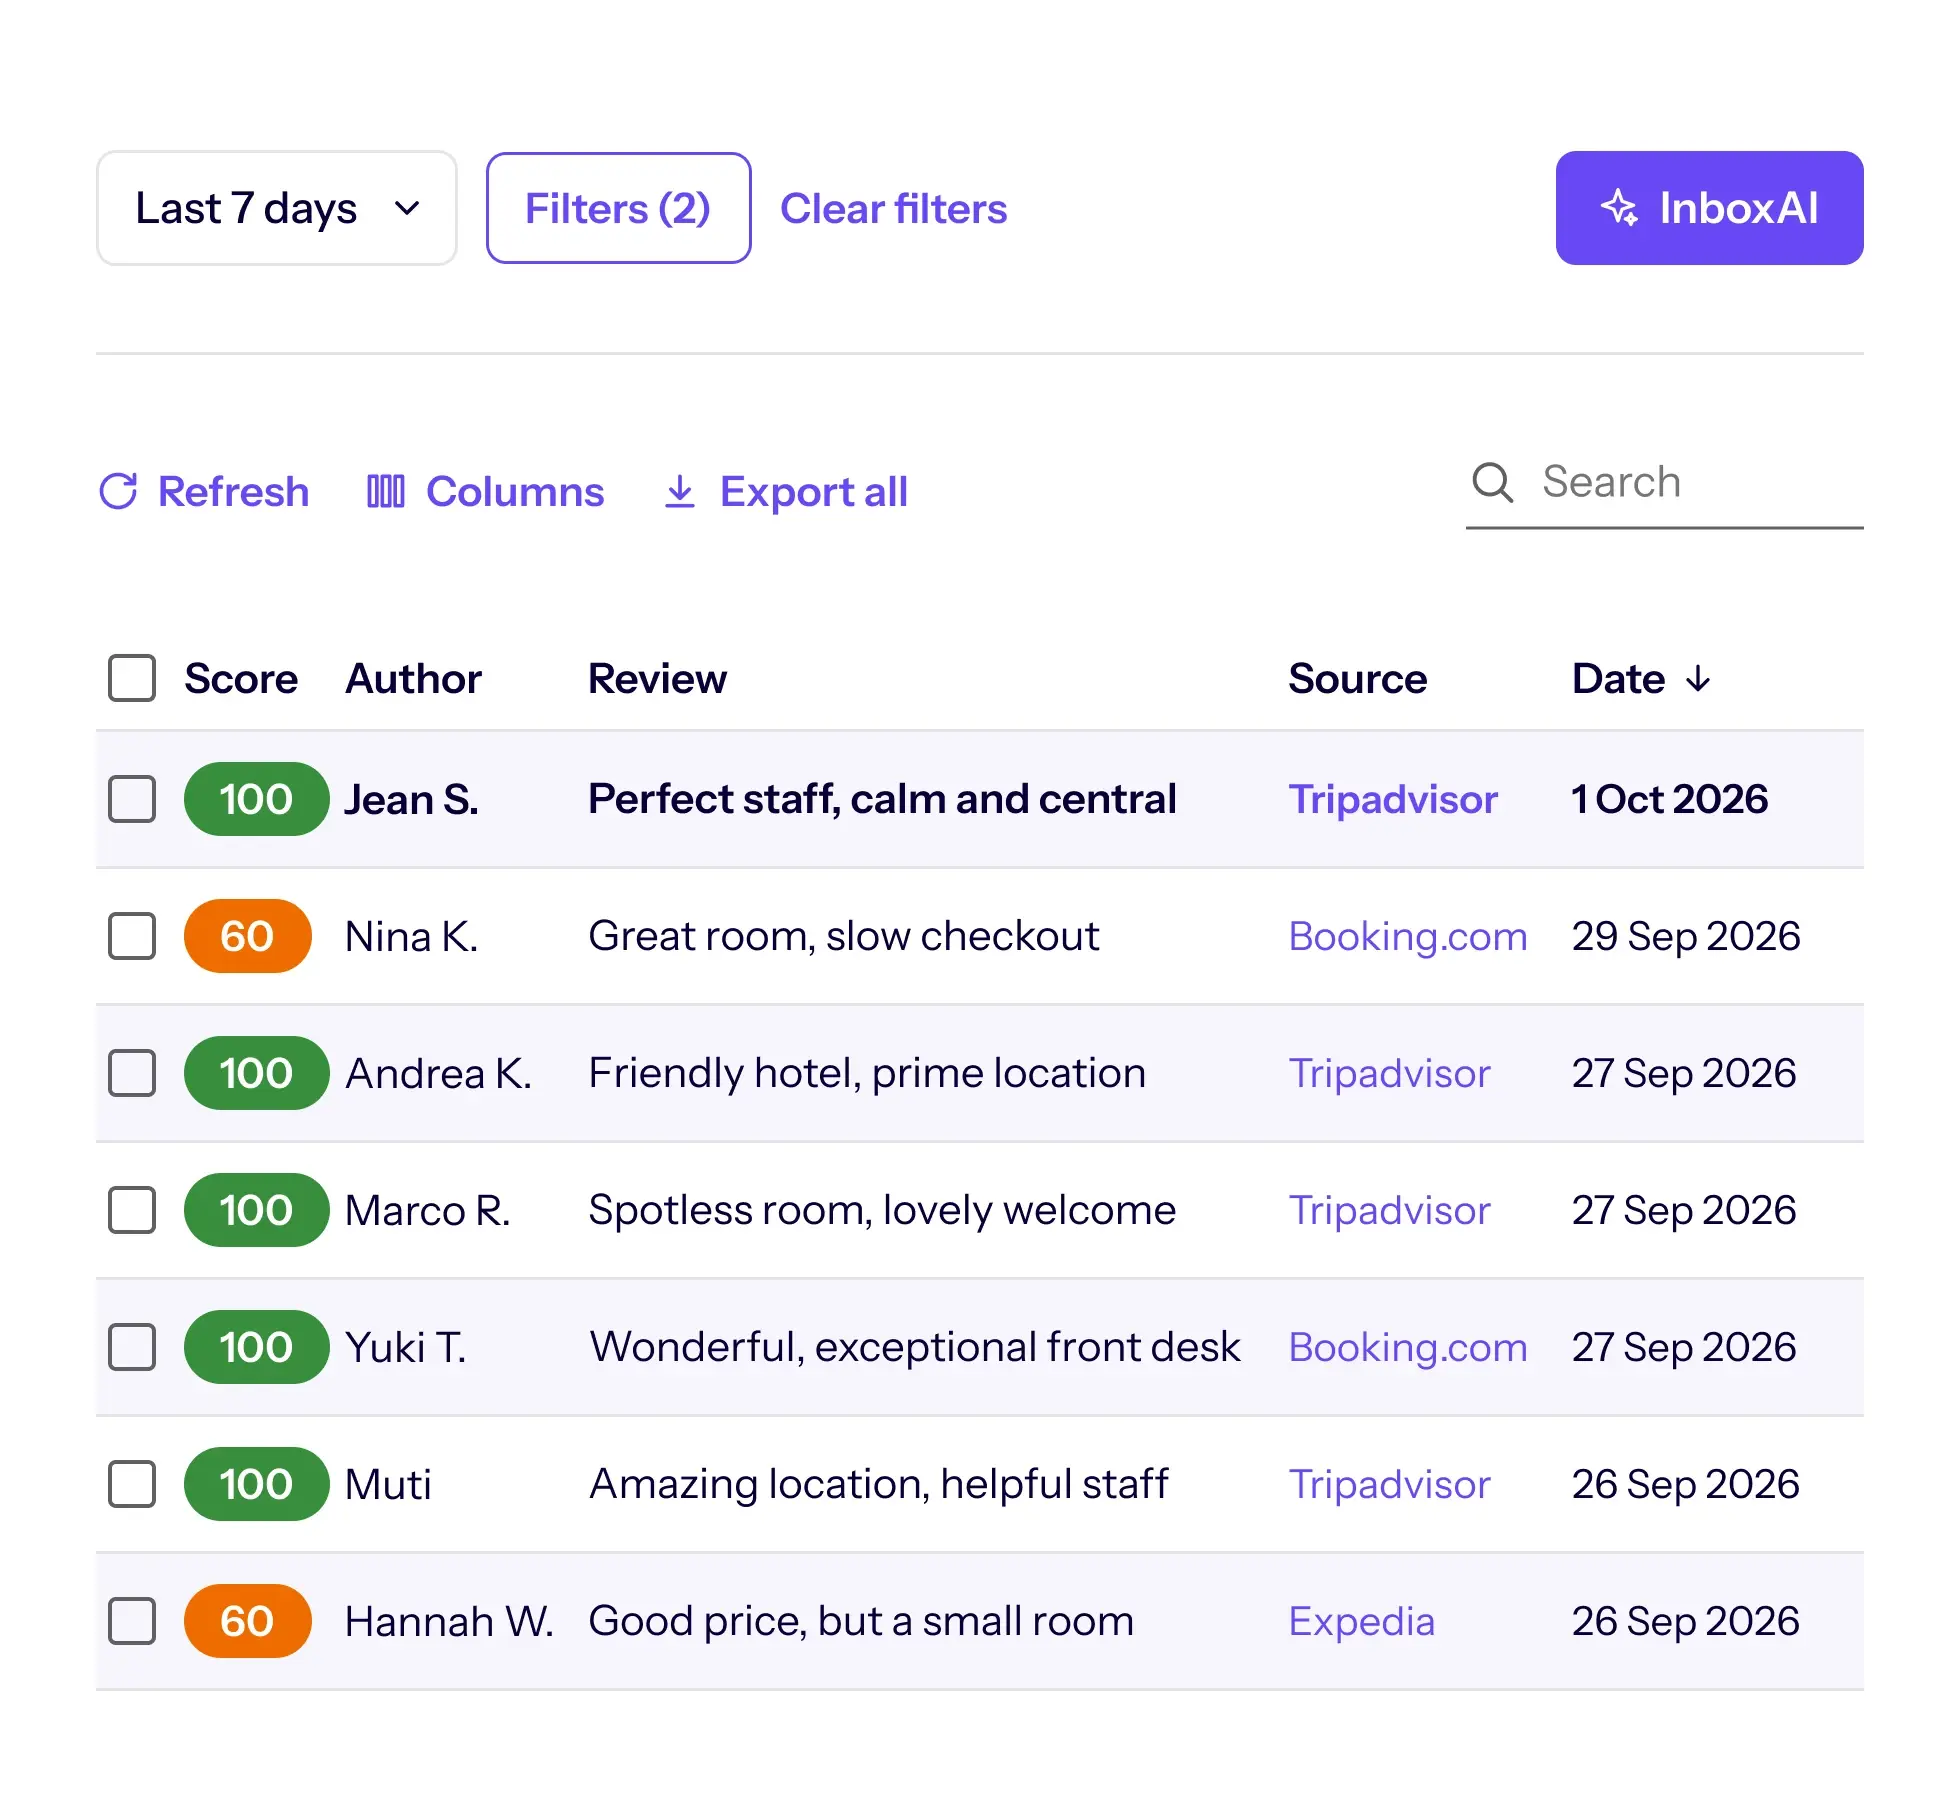The width and height of the screenshot is (1960, 1800).
Task: Open Tripadvisor link in Muti row
Action: click(1389, 1484)
